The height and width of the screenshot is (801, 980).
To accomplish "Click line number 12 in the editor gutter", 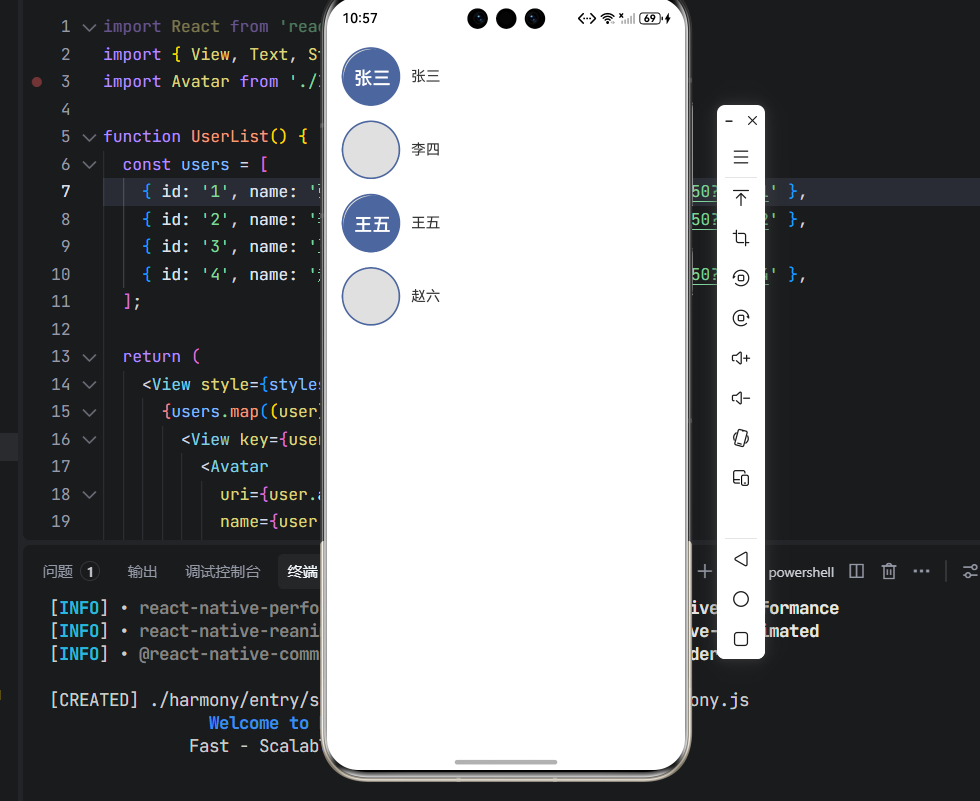I will pyautogui.click(x=61, y=329).
